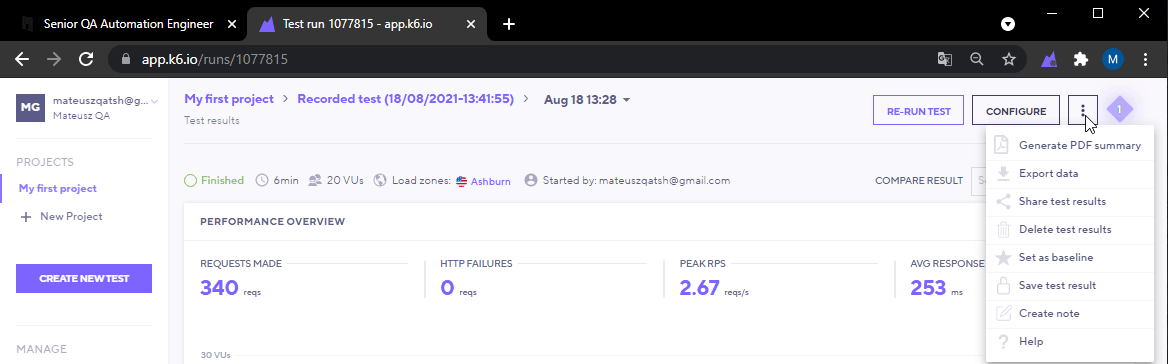Click the 340 requests made value
This screenshot has width=1168, height=364.
pyautogui.click(x=220, y=287)
